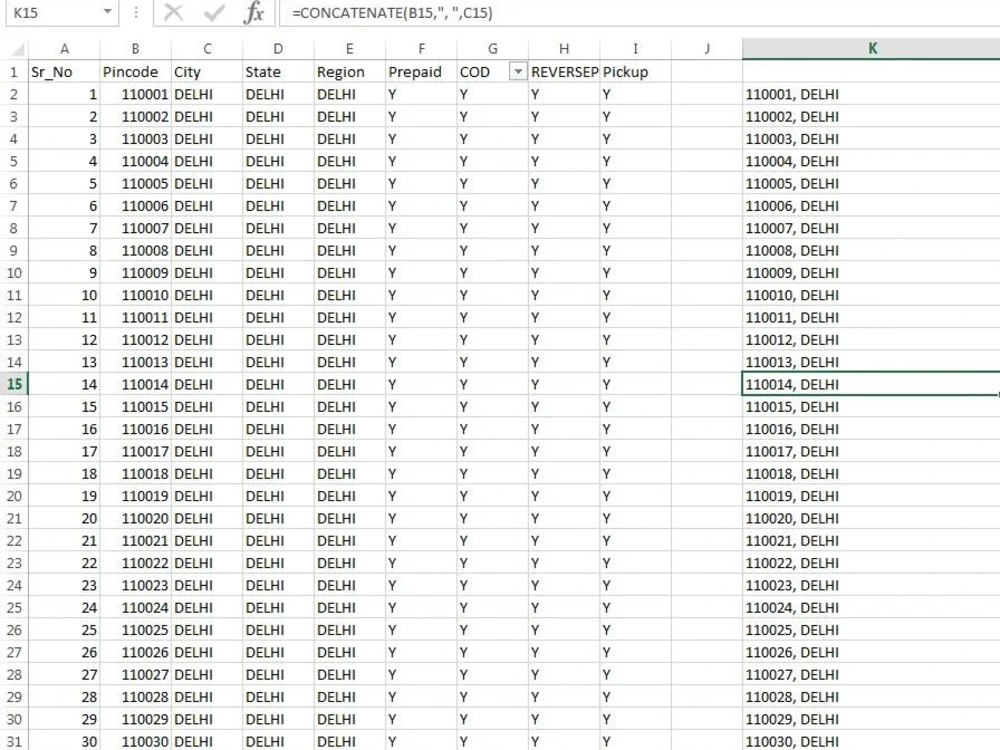Click cell B2 containing 110001

tap(136, 94)
